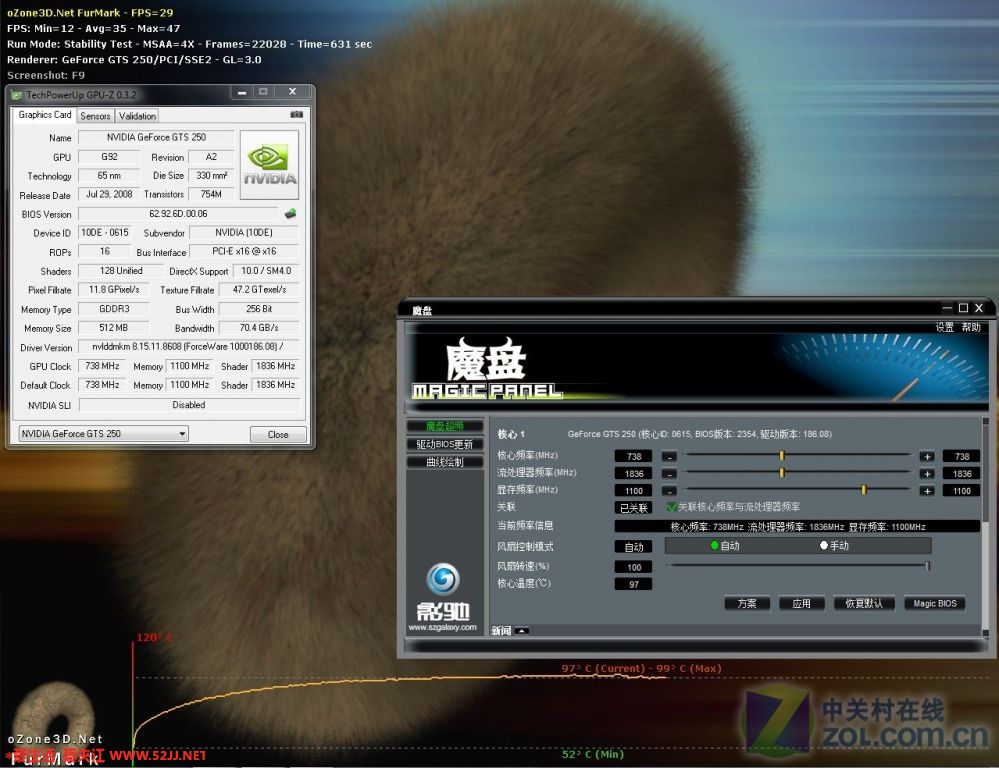Click the Memory Size value 512 MB
The width and height of the screenshot is (999, 768).
click(114, 328)
